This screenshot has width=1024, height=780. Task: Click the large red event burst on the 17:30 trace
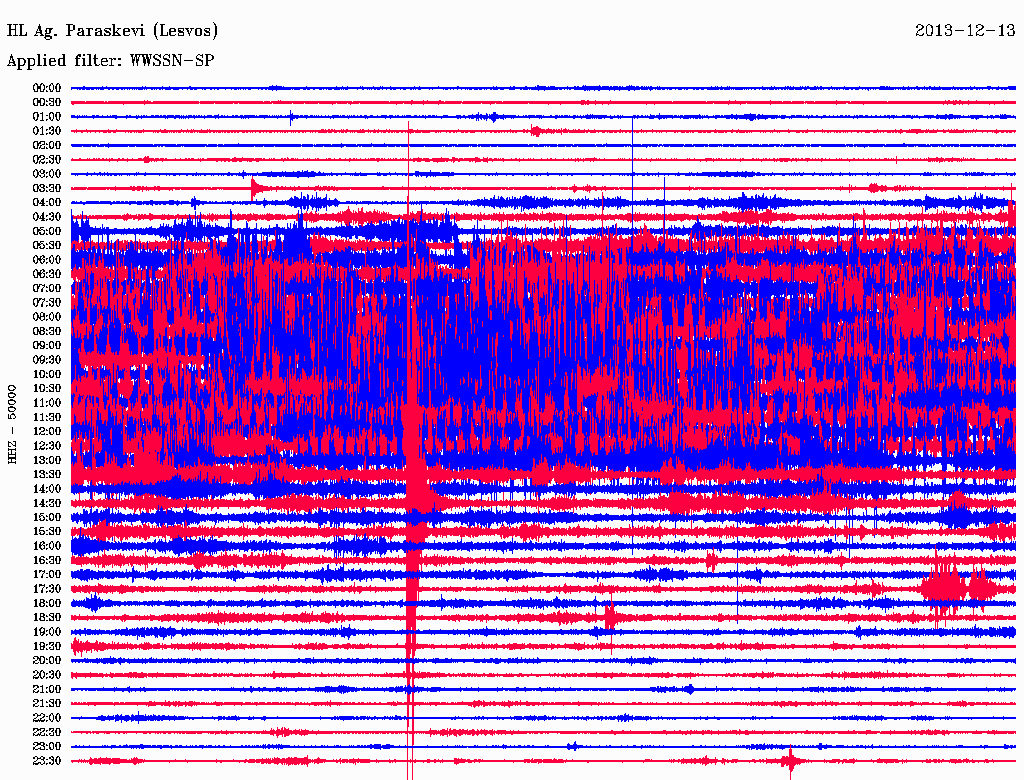(x=959, y=589)
